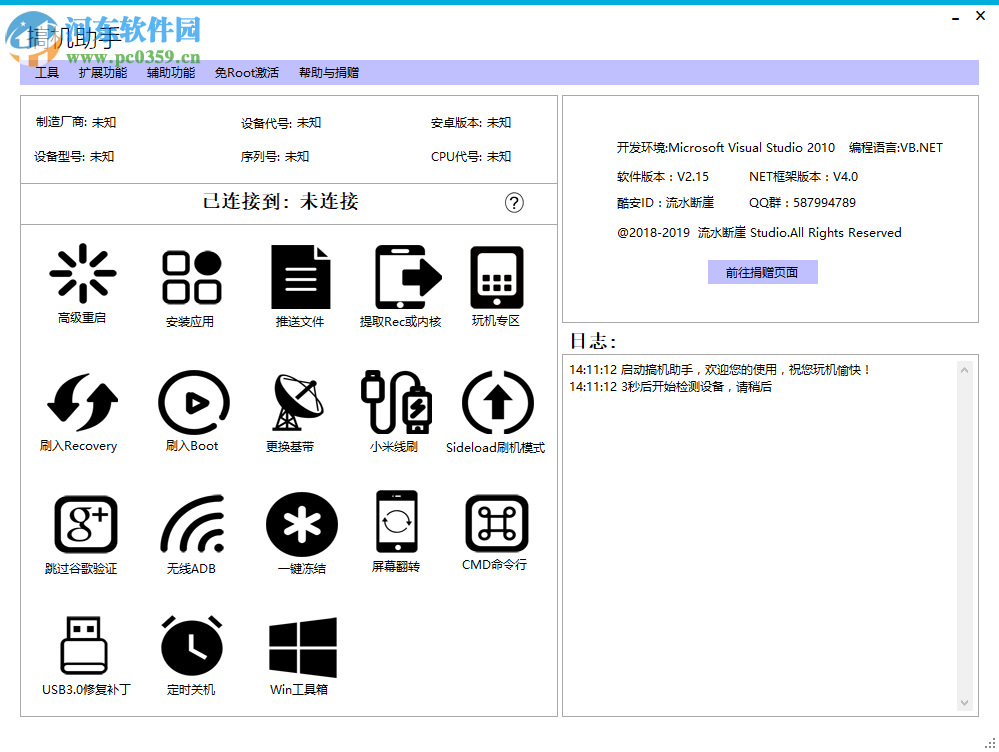Image resolution: width=999 pixels, height=752 pixels.
Task: Launch 刷入Recovery flashing tool
Action: (x=83, y=402)
